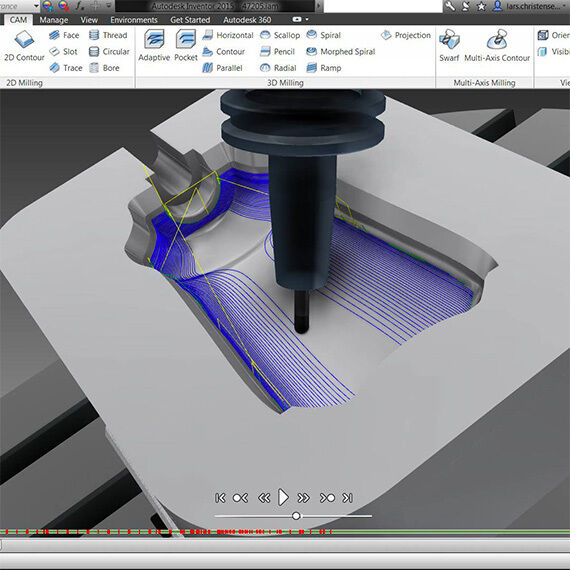The width and height of the screenshot is (570, 570).
Task: Skip to the end of simulation
Action: pyautogui.click(x=347, y=498)
